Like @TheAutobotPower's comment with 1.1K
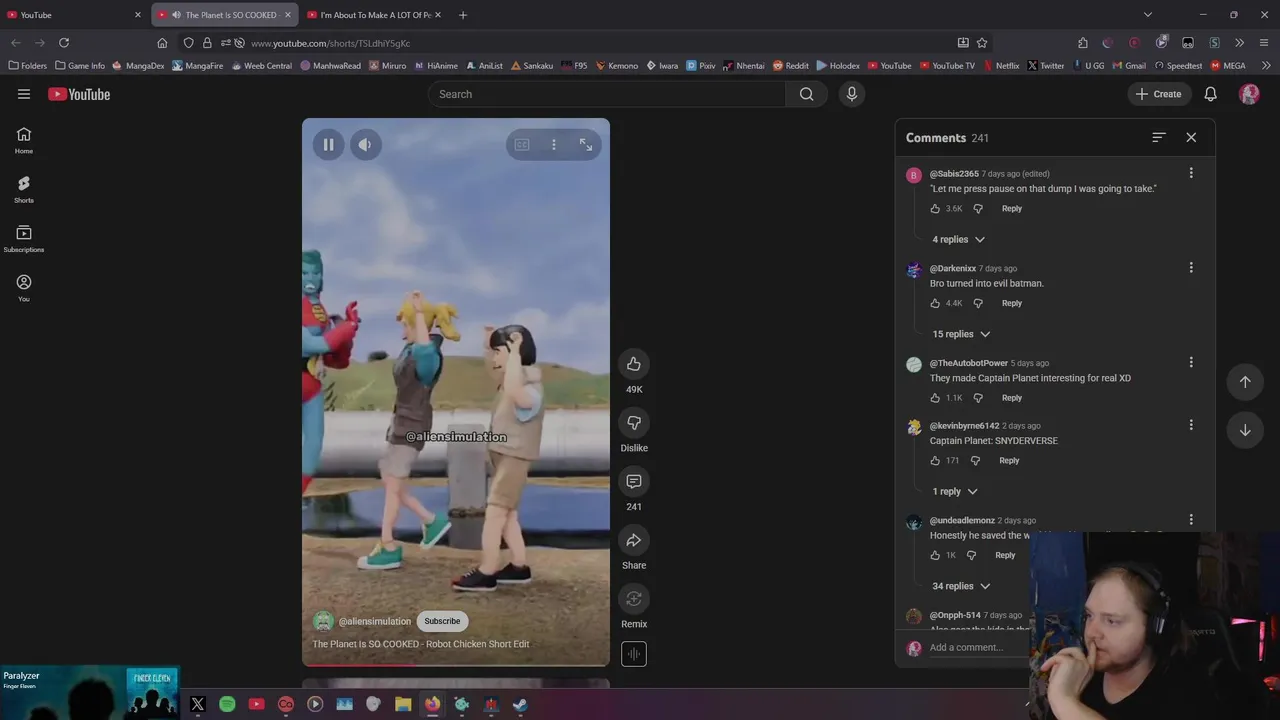 coord(935,398)
